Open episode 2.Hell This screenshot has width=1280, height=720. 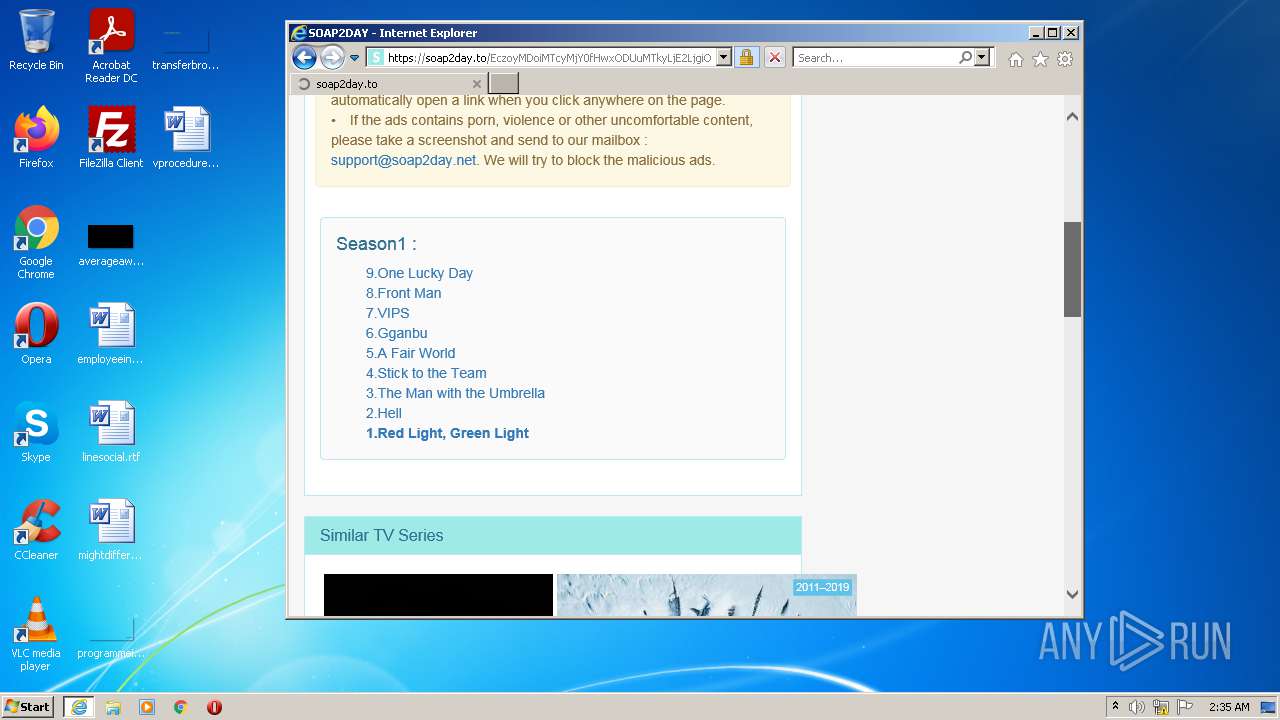383,413
